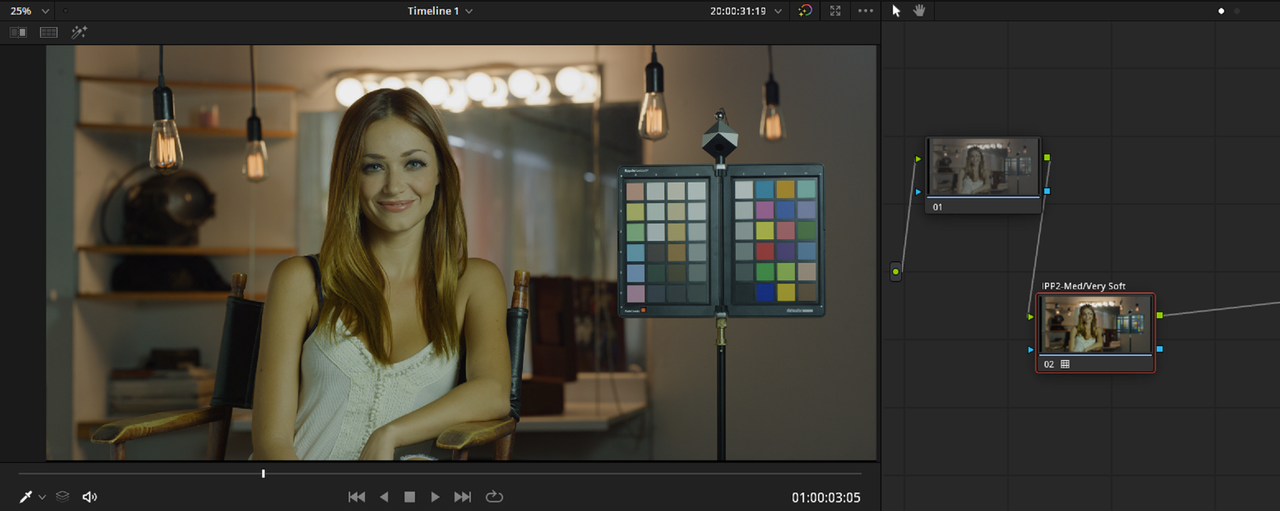Toggle image wipe split view icon

[18, 32]
